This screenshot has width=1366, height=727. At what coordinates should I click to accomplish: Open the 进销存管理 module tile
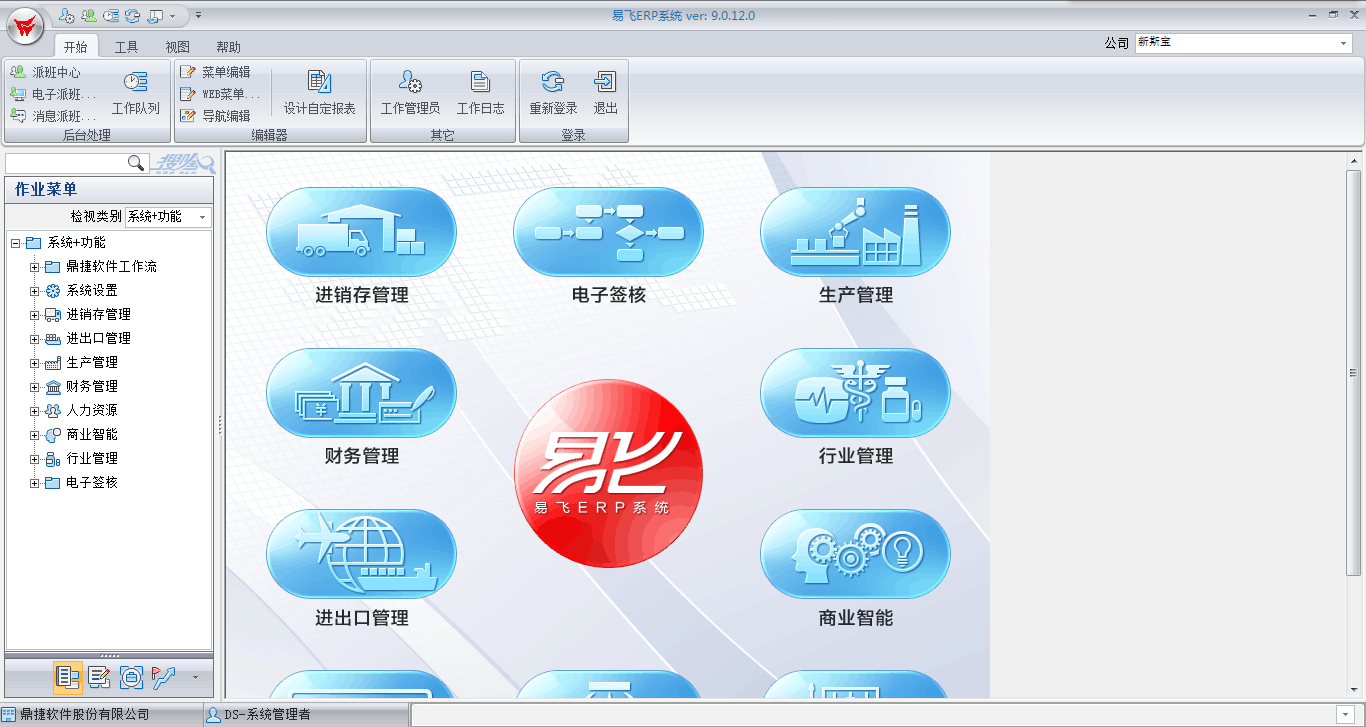coord(361,233)
